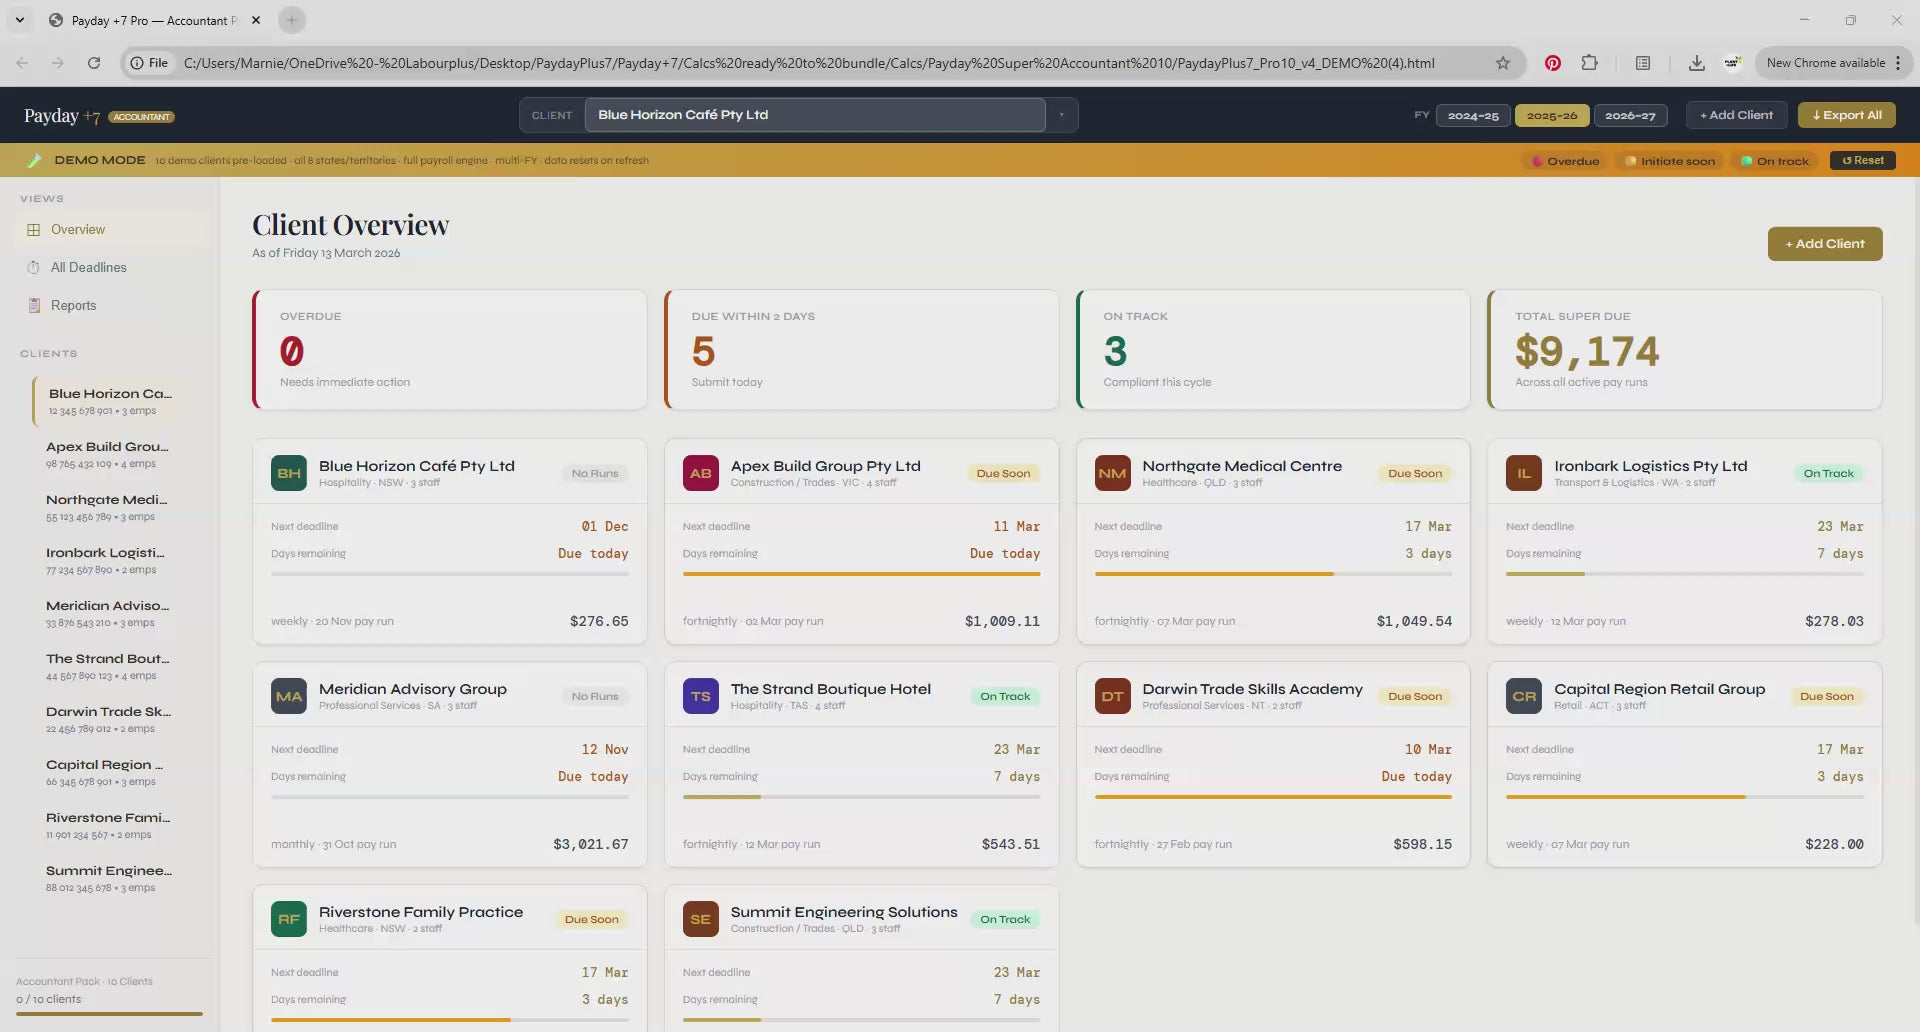This screenshot has height=1032, width=1920.
Task: Click the Apex Build Group deadline progress bar
Action: 861,574
